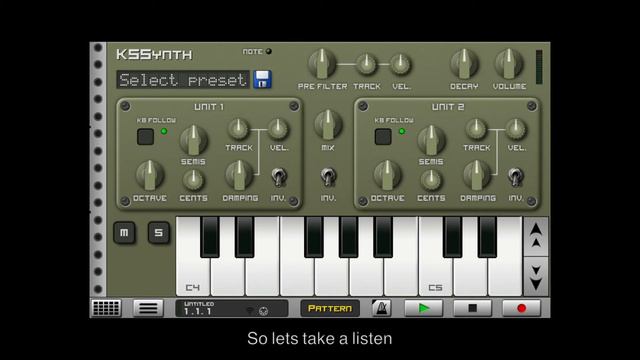Click the Unit 2 Track knob
640x360 pixels.
tap(476, 129)
